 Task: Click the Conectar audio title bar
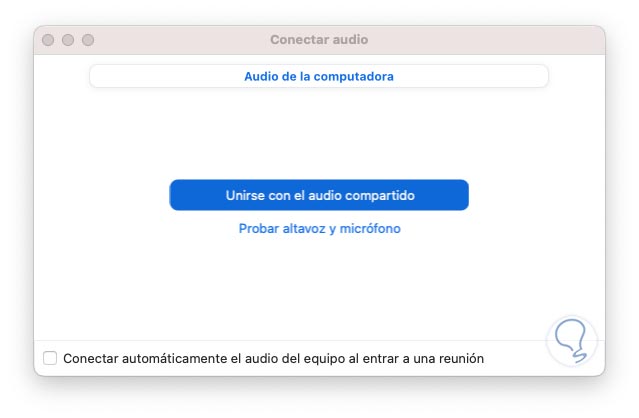click(319, 40)
